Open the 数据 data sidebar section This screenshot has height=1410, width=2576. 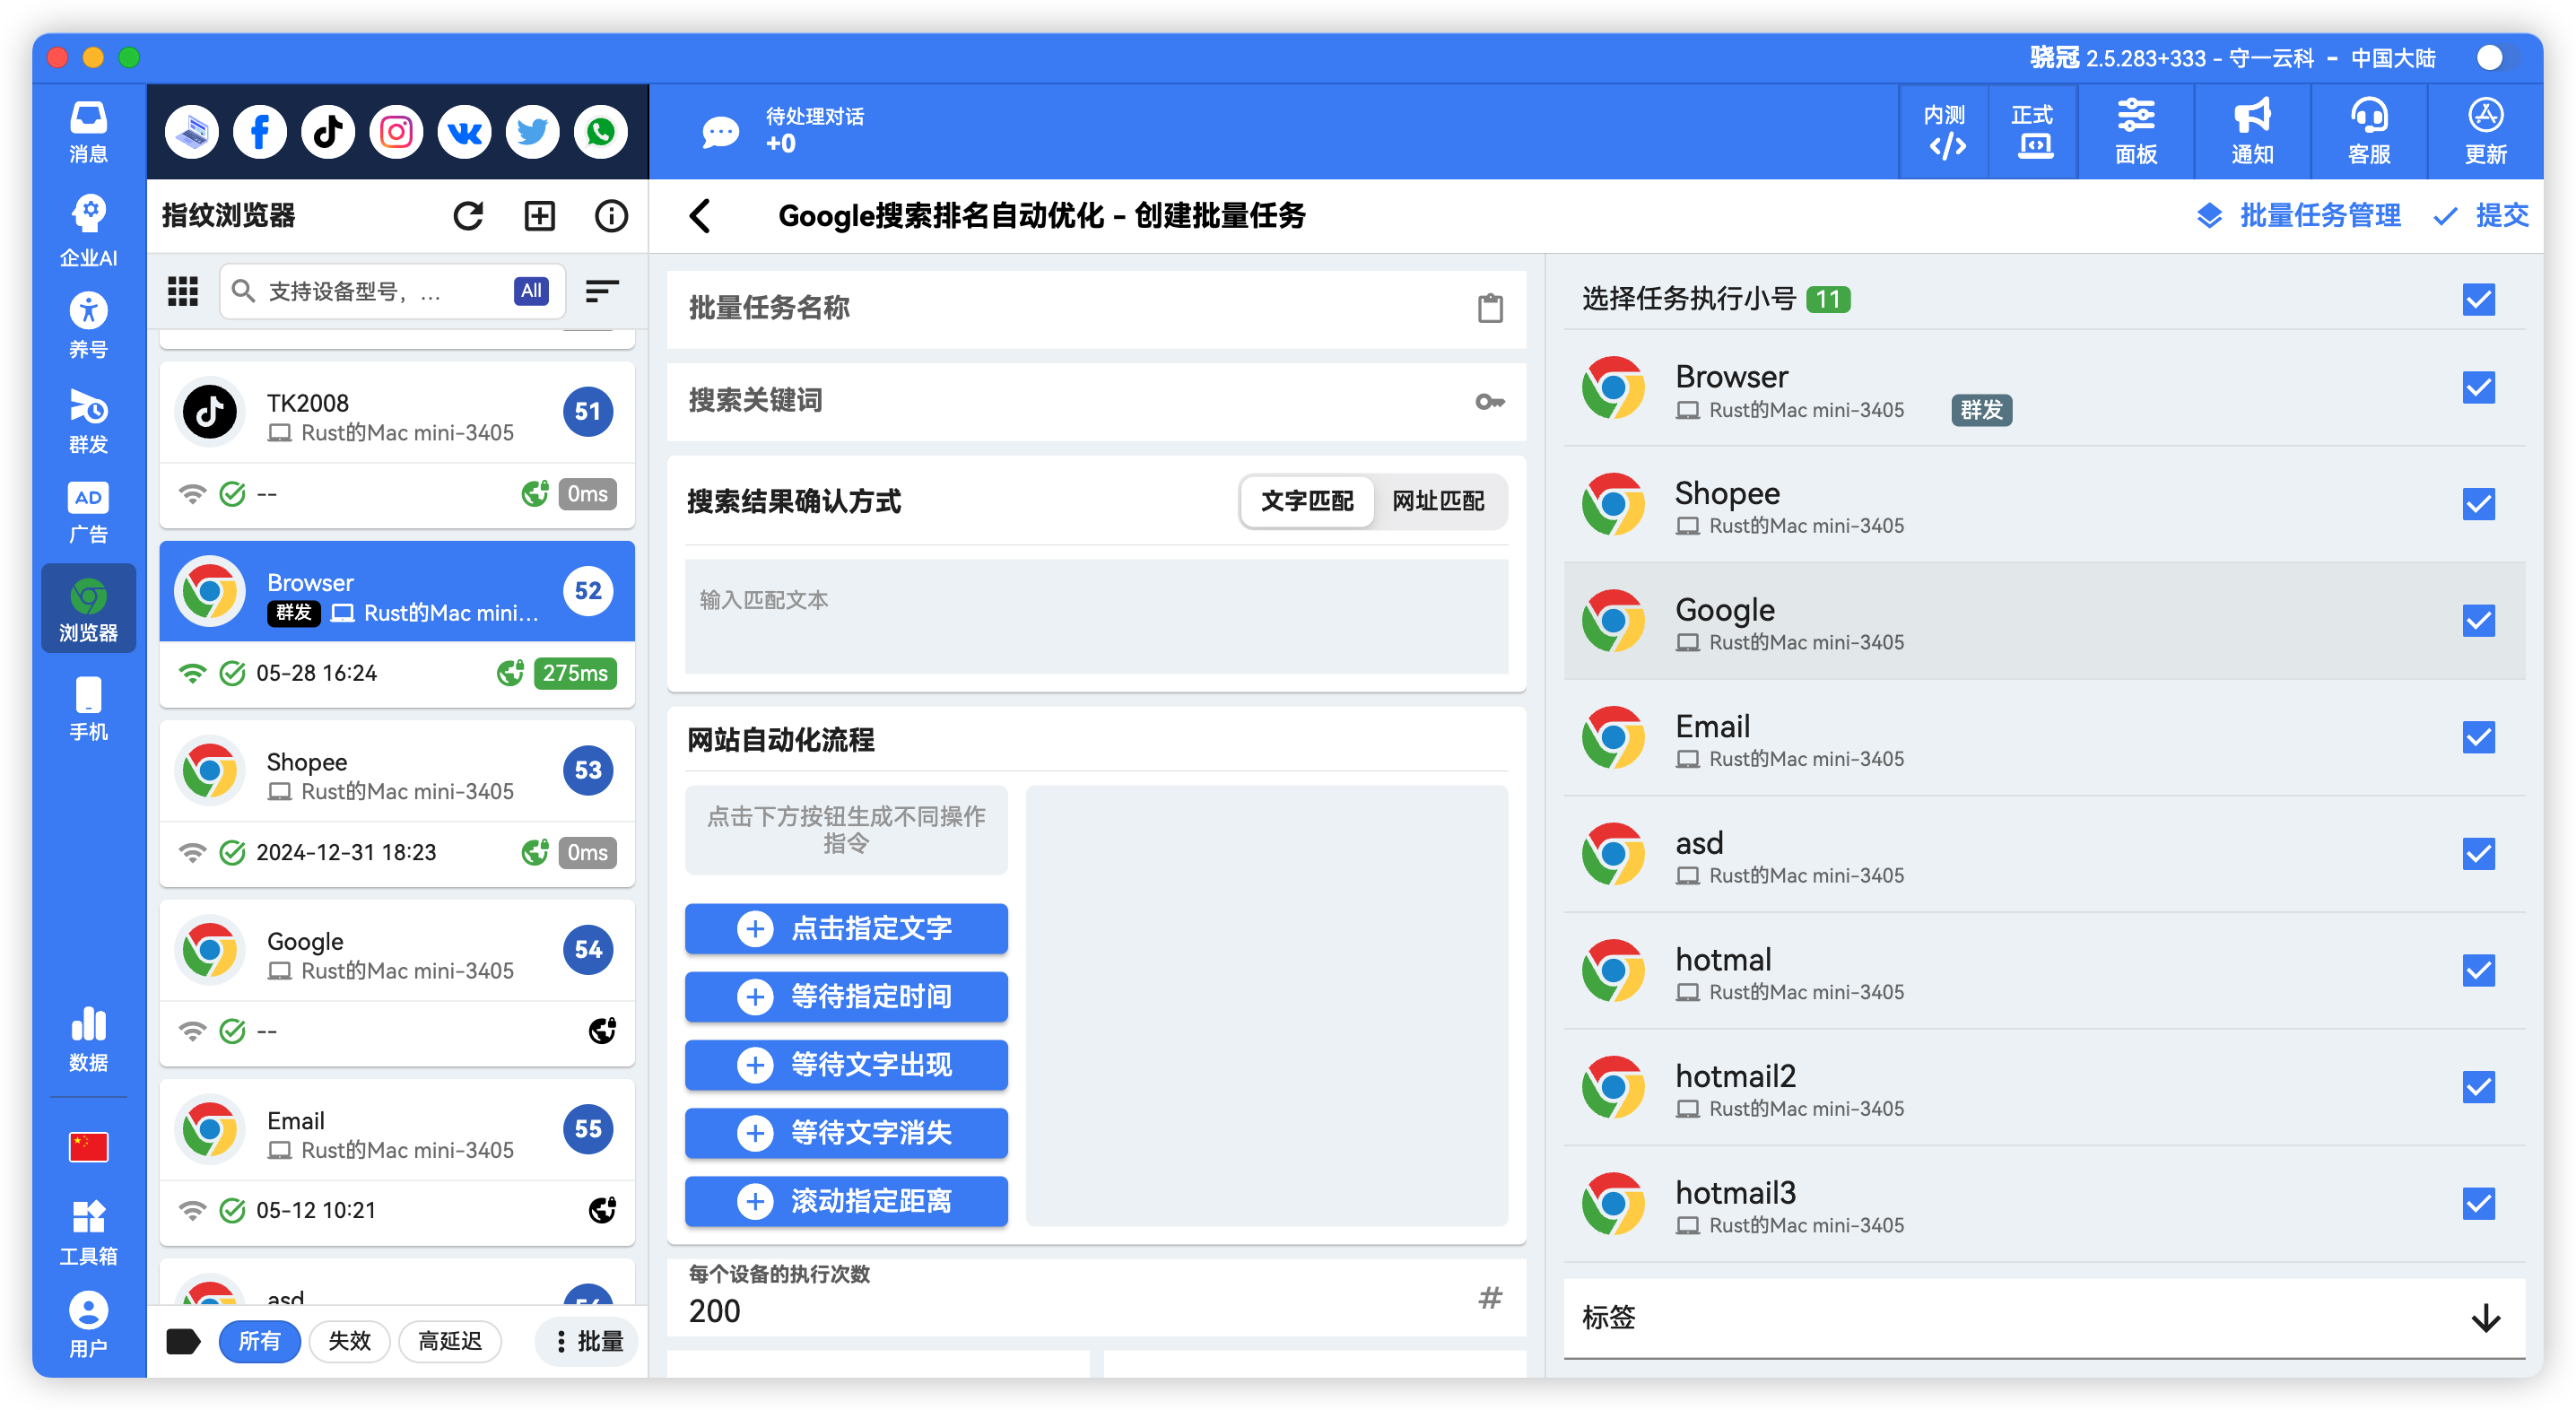click(x=88, y=1040)
